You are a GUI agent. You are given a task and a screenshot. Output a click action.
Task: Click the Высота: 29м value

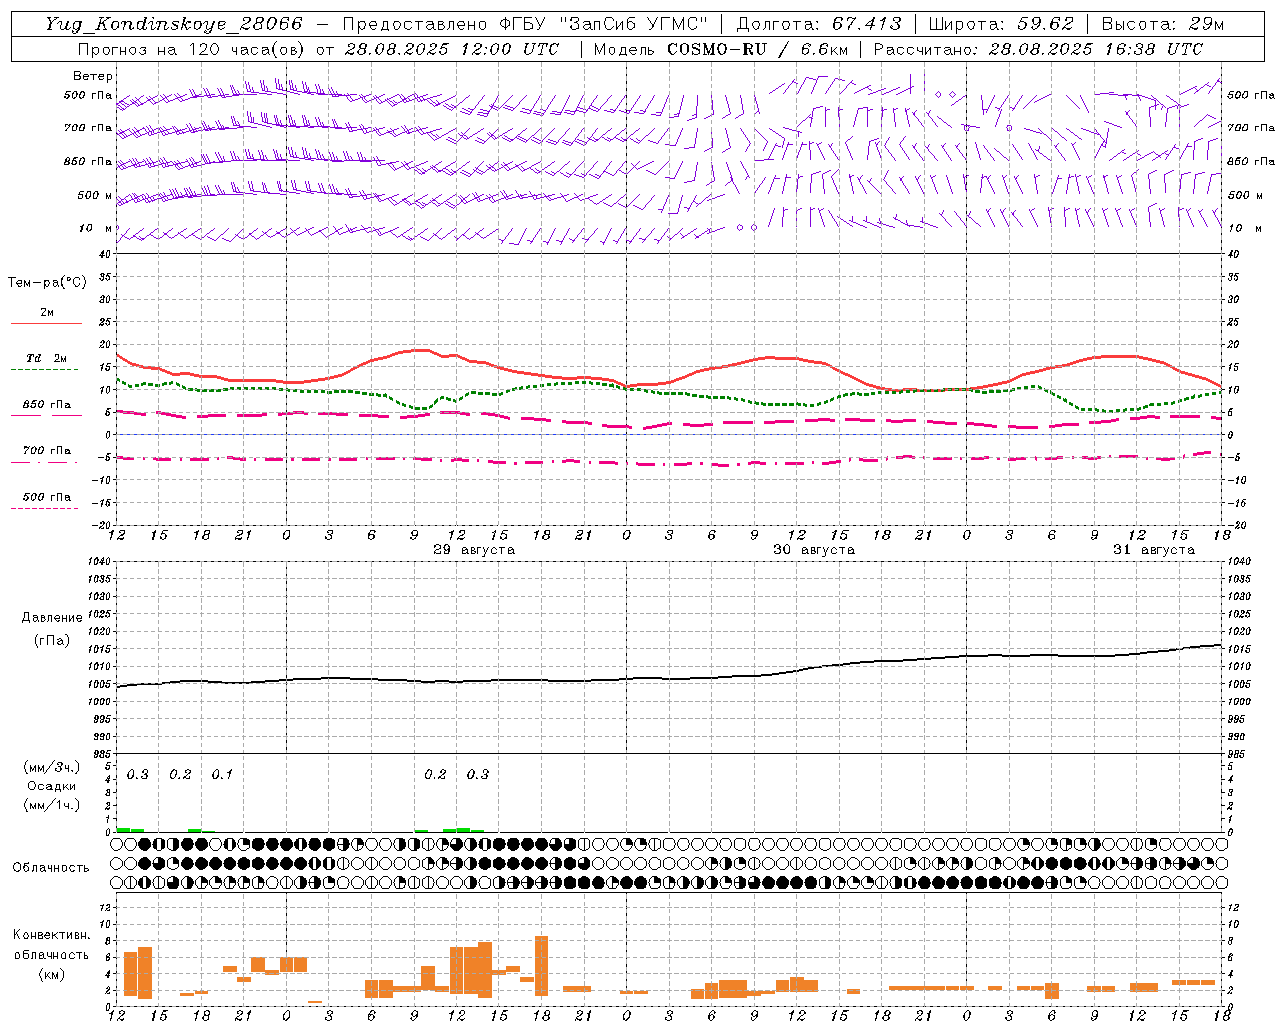(x=1163, y=24)
